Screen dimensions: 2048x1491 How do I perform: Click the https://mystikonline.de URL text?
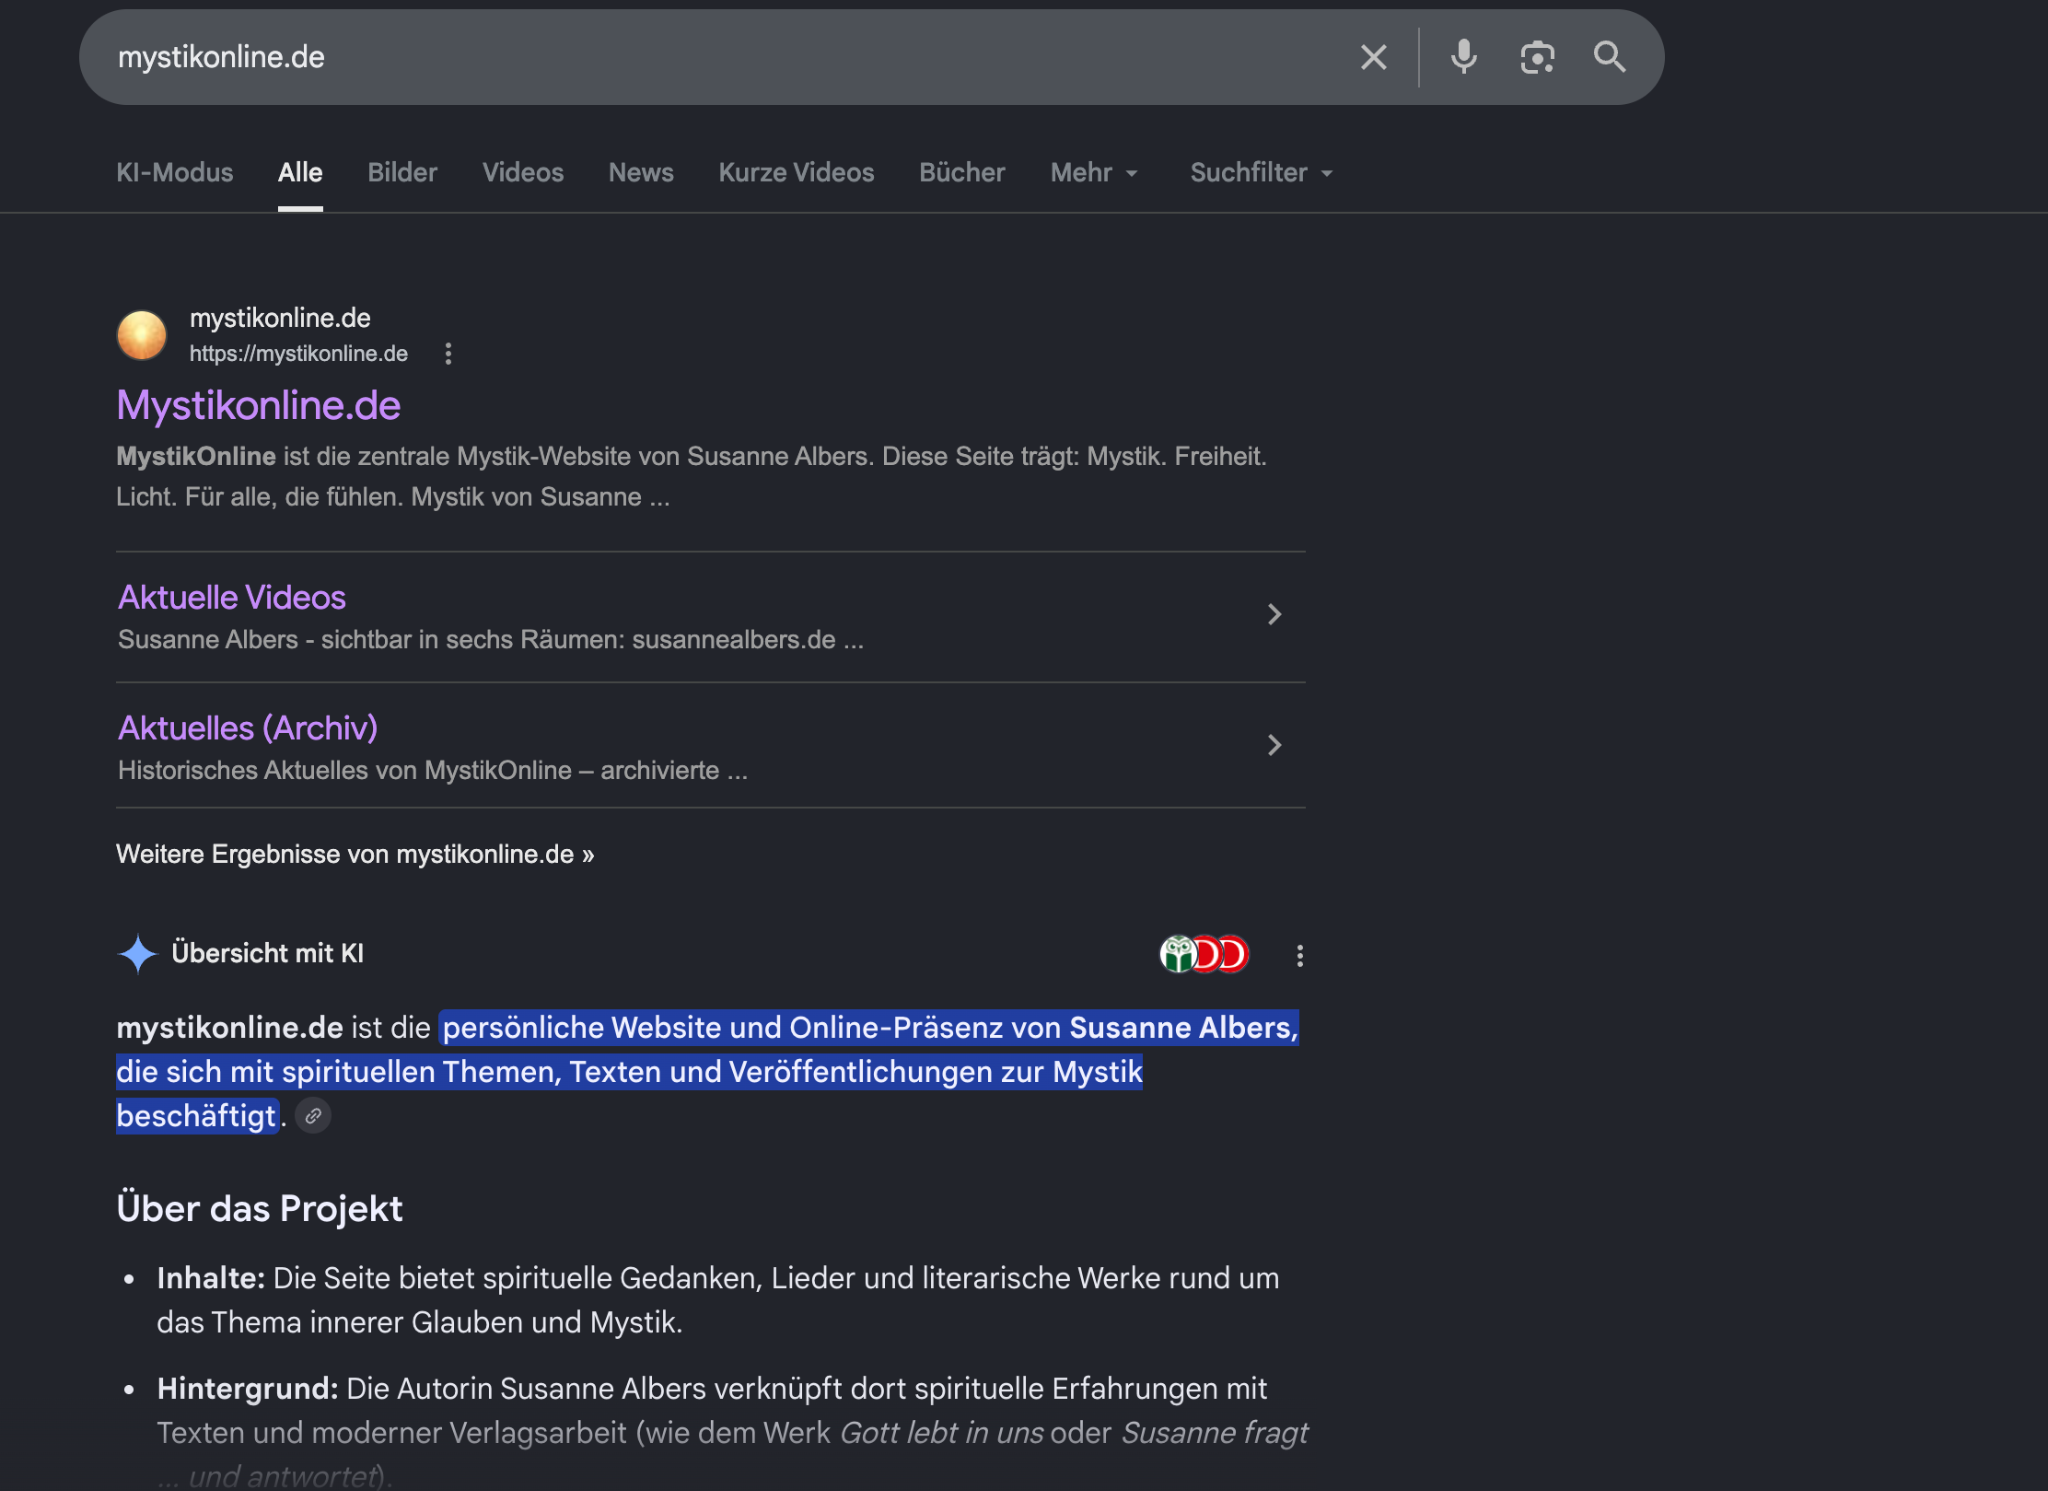[x=299, y=353]
